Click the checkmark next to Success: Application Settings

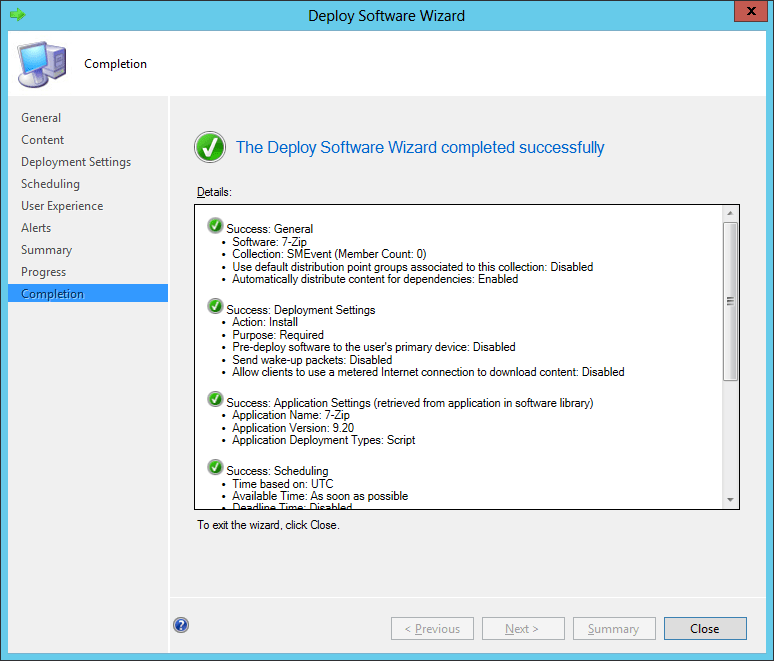215,400
